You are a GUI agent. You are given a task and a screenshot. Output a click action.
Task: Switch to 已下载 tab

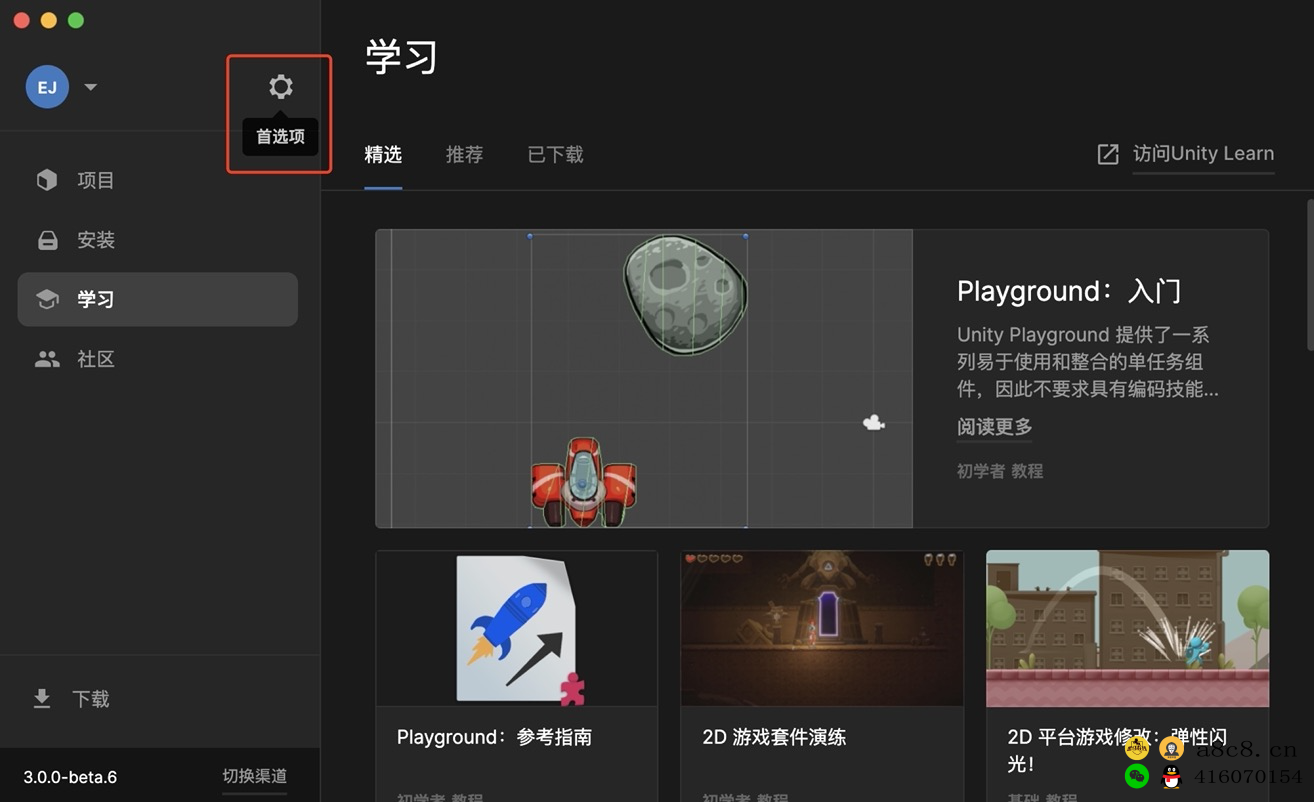(x=555, y=155)
